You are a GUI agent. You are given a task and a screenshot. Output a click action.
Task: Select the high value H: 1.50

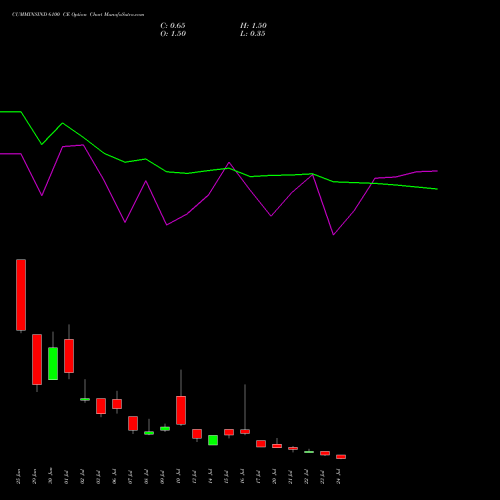[253, 26]
